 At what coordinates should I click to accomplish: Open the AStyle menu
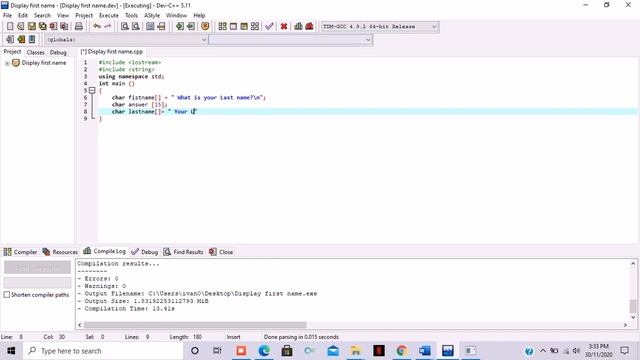pyautogui.click(x=152, y=16)
